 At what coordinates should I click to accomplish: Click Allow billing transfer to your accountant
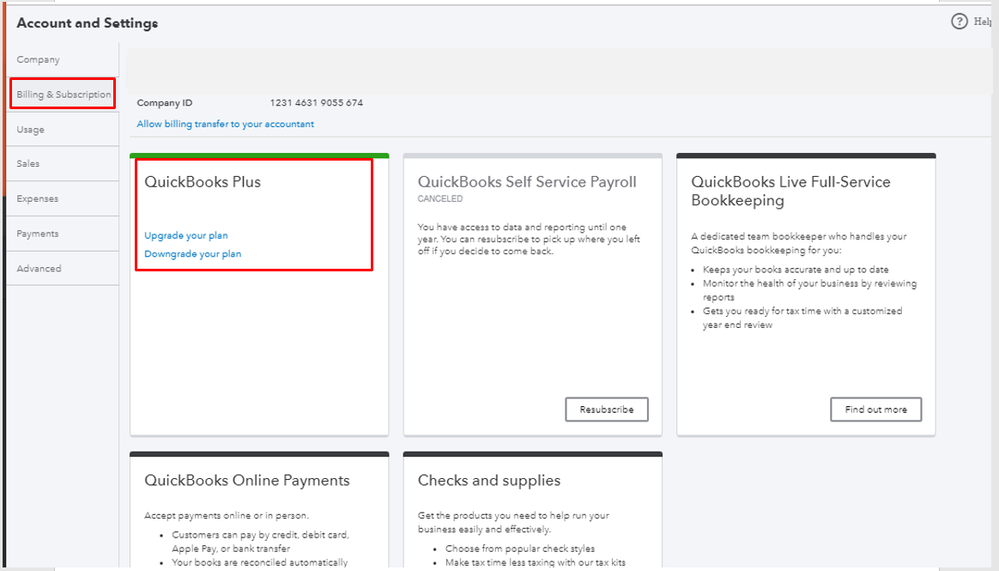tap(226, 124)
